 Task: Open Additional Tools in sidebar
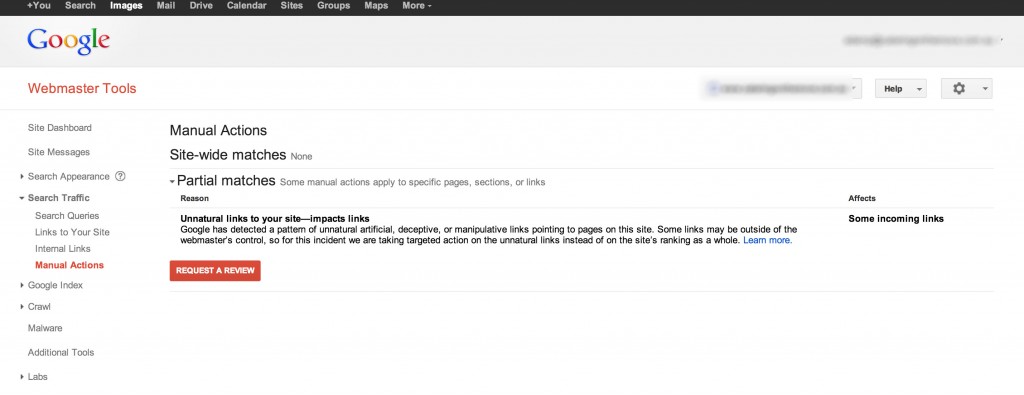tap(61, 353)
